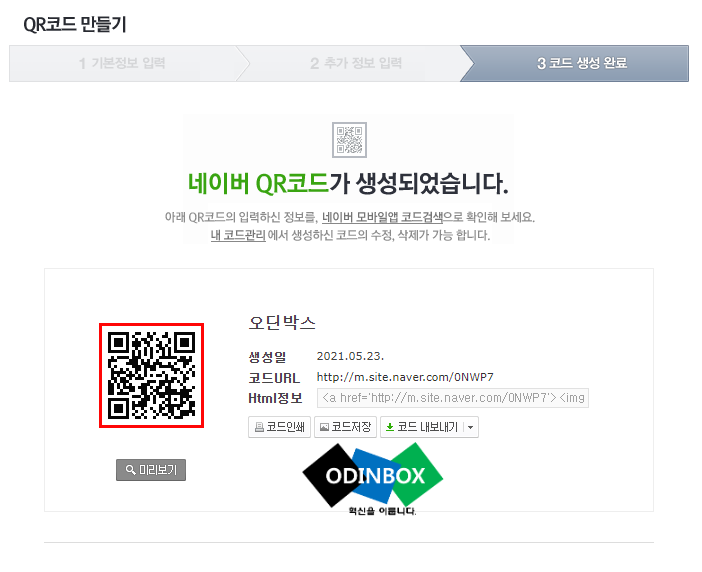Click the generated QR code image
702x572 pixels.
point(151,375)
